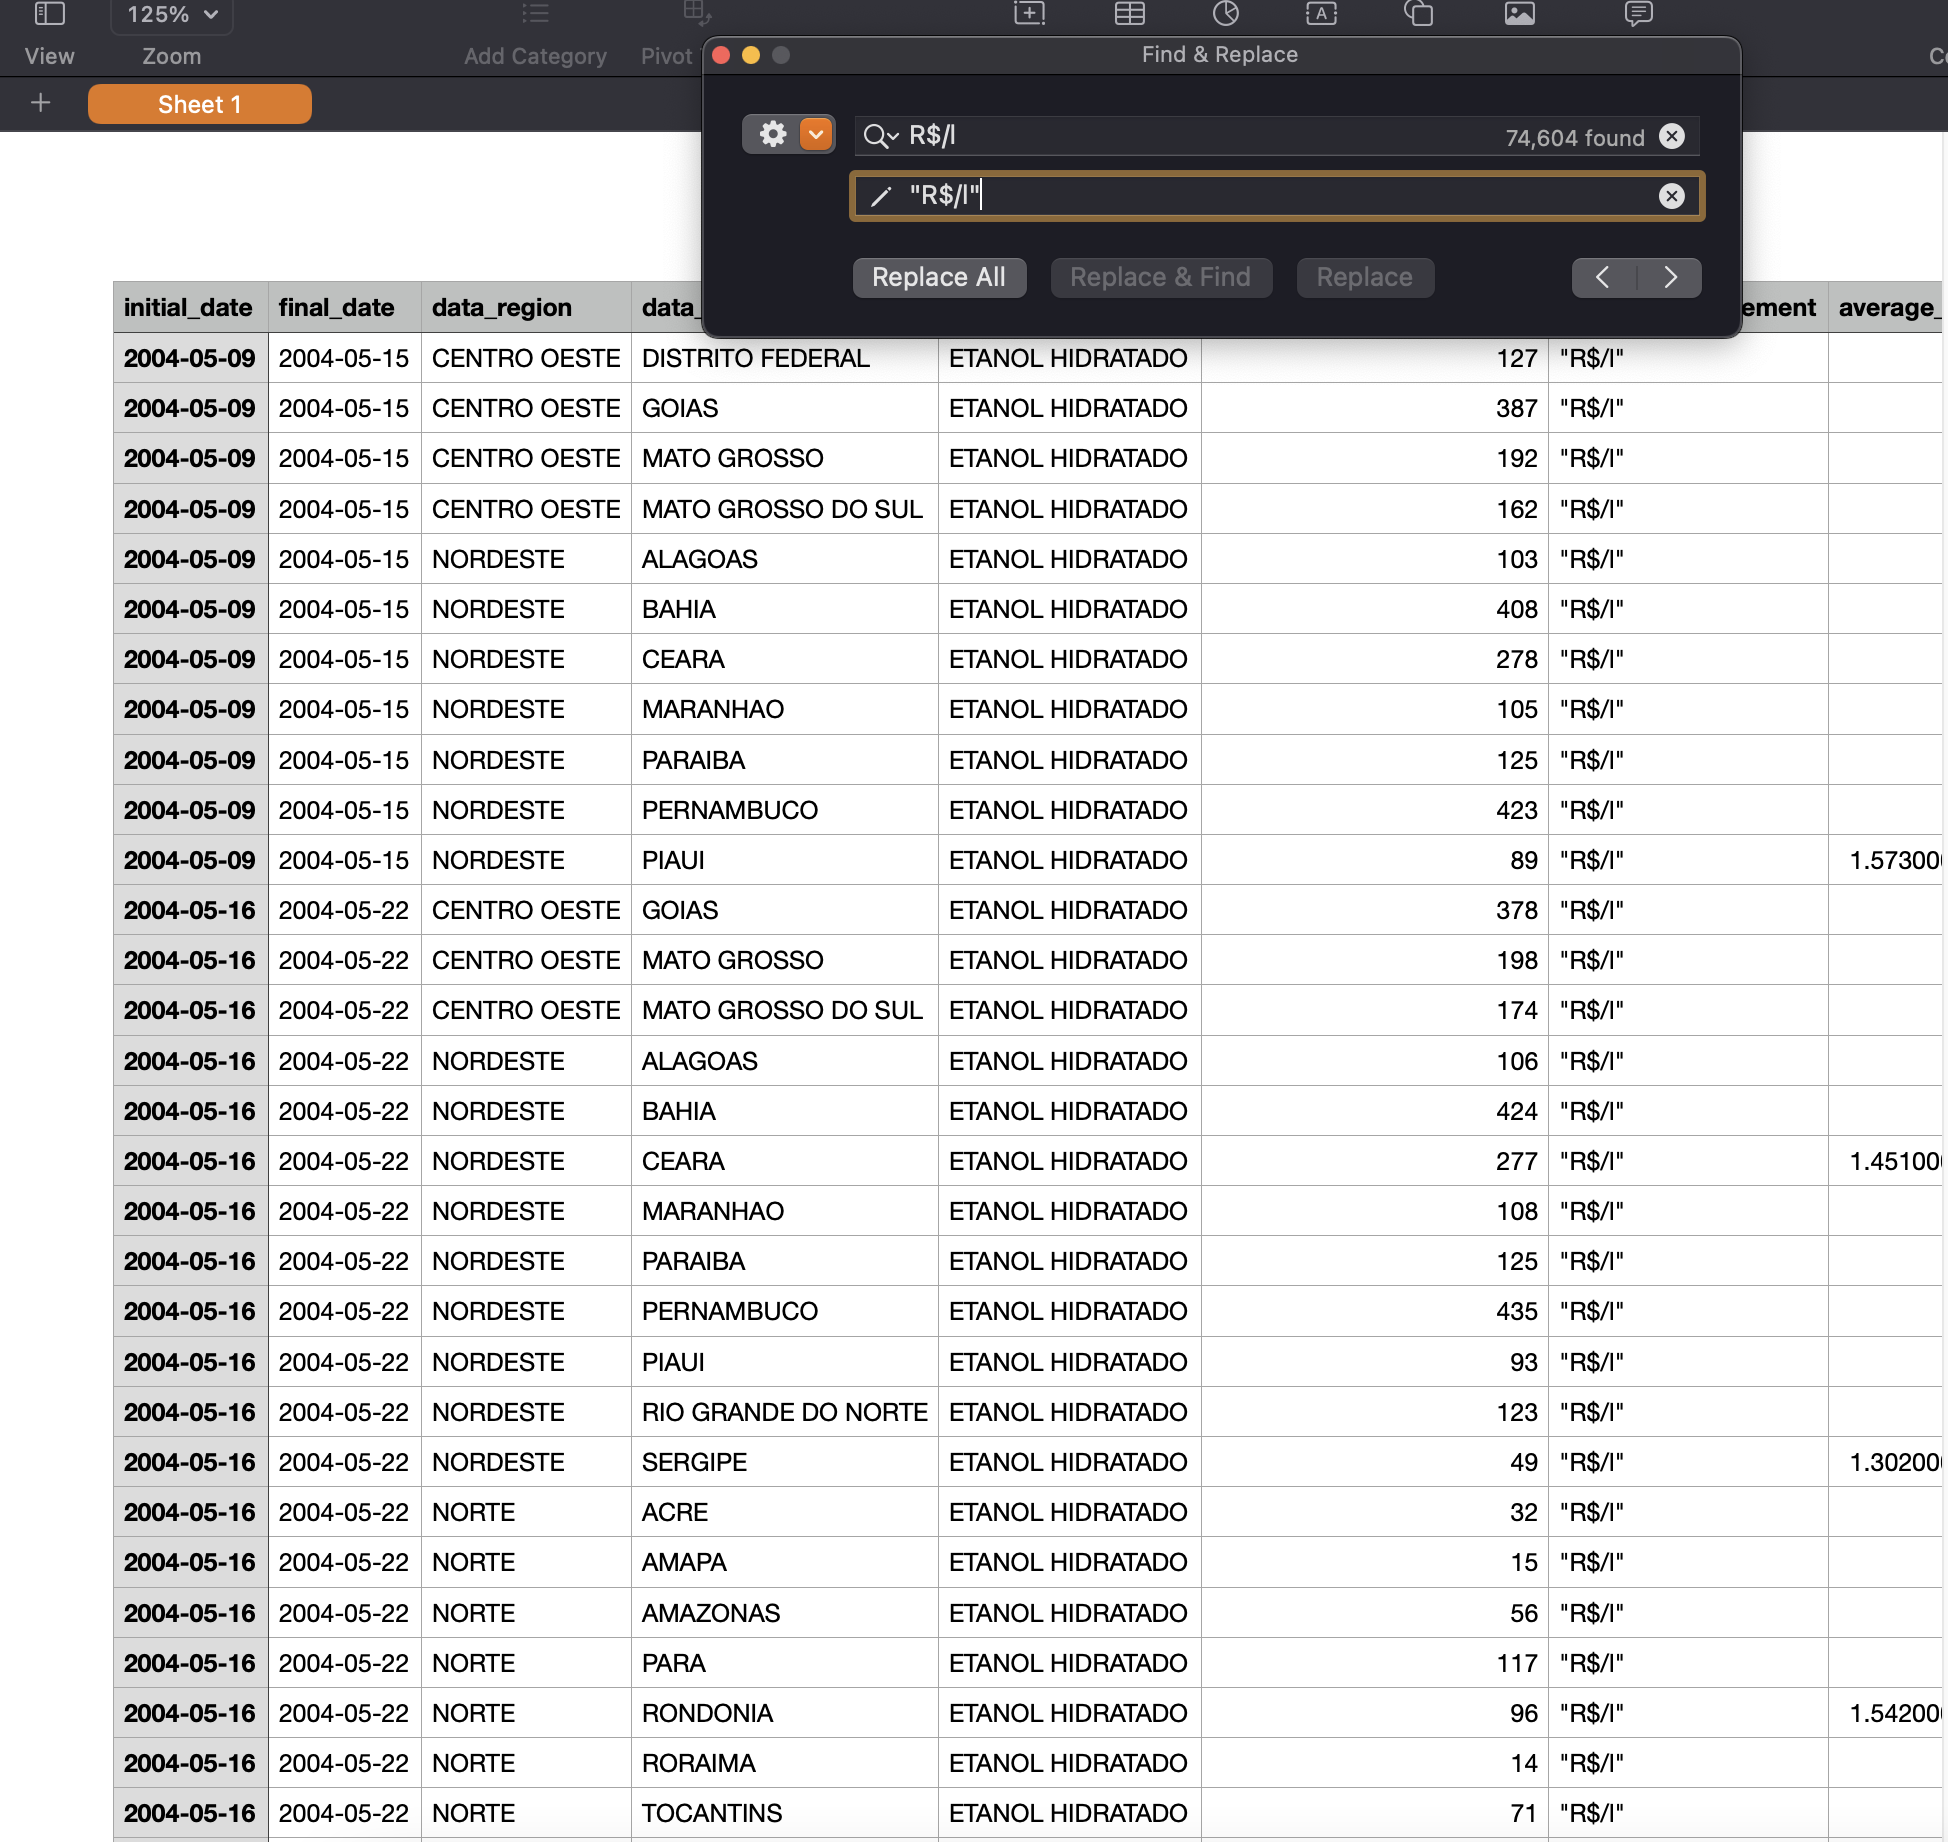Open the Media icon to insert an image
The image size is (1948, 1842).
[x=1519, y=15]
